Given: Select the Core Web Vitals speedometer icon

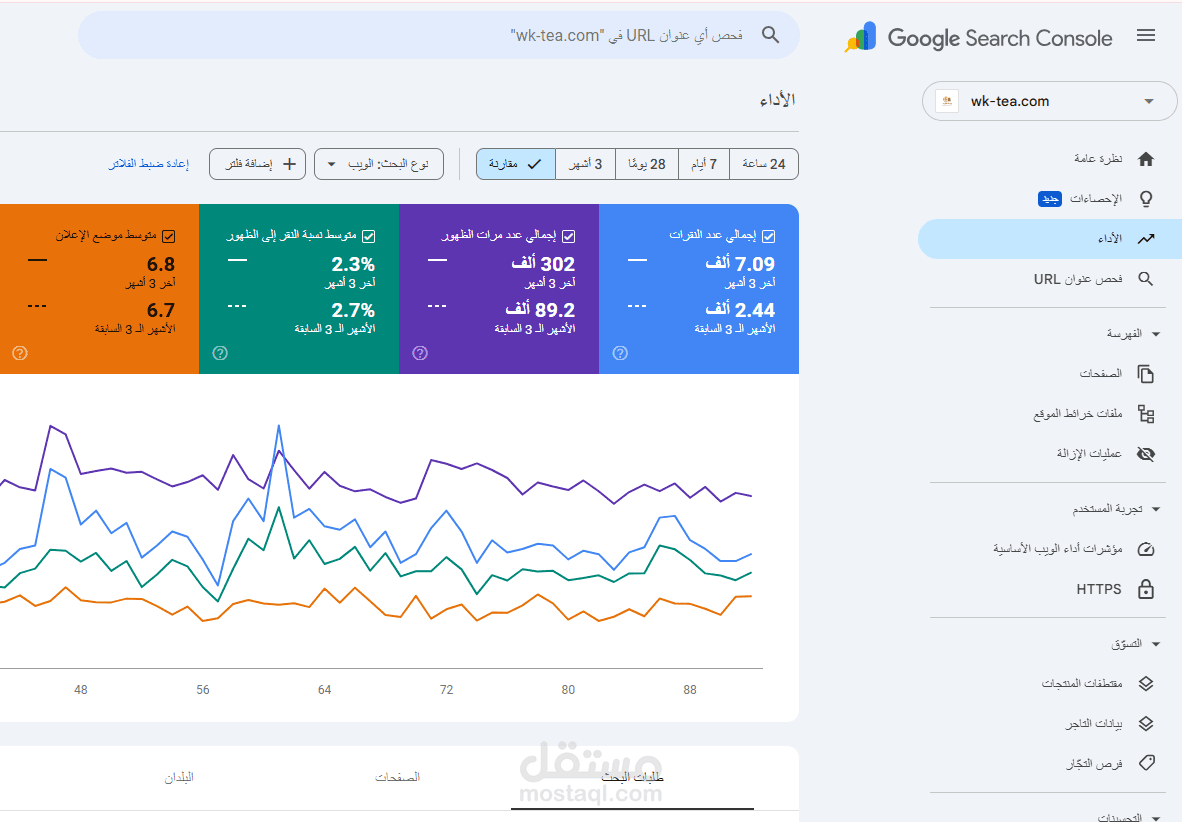Looking at the screenshot, I should [1146, 548].
